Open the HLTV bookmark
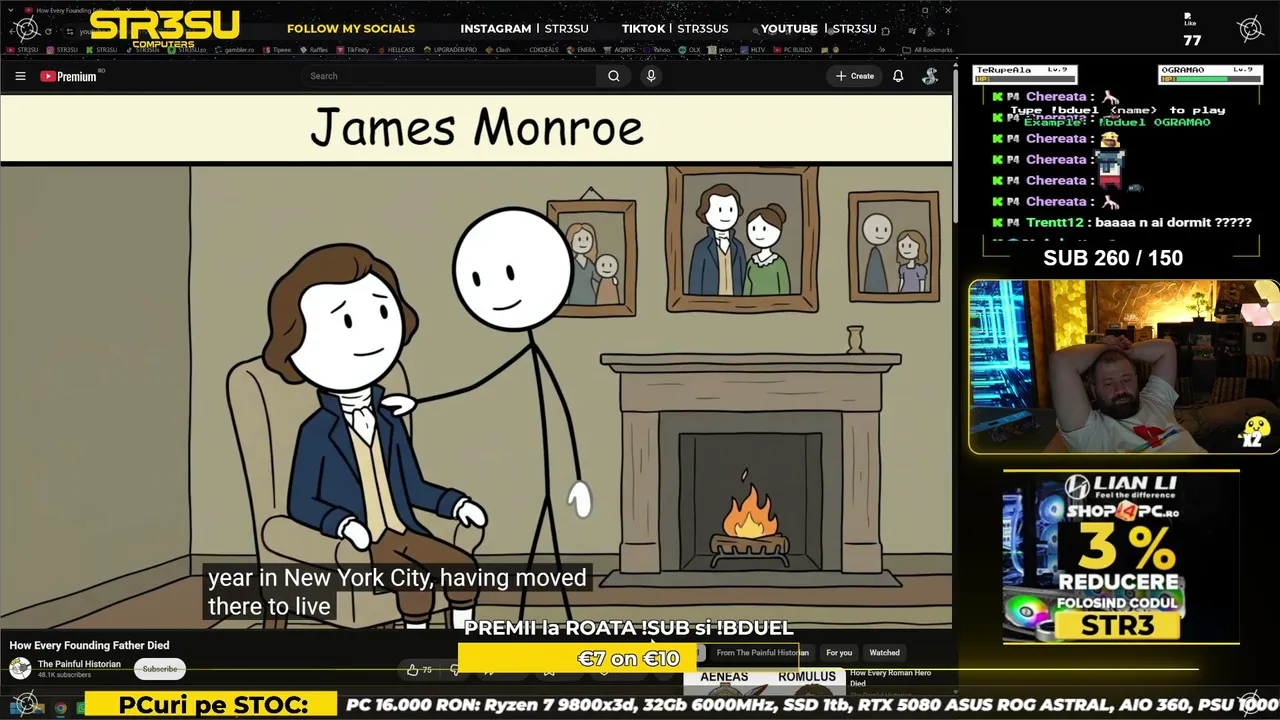The image size is (1280, 720). (x=754, y=49)
